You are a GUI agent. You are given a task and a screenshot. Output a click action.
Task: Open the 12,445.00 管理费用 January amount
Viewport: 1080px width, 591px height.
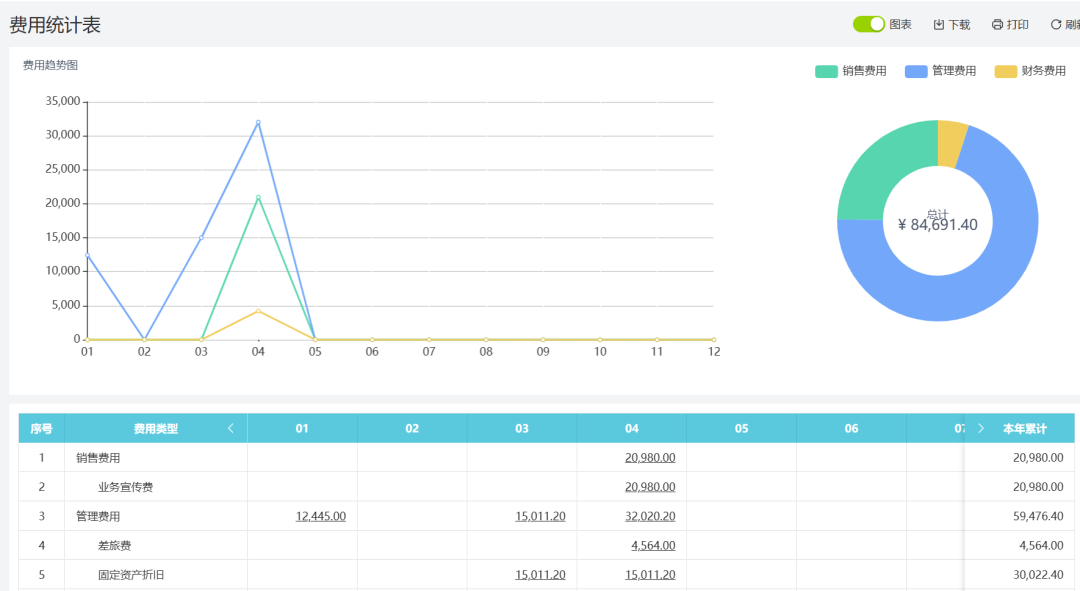pos(320,516)
